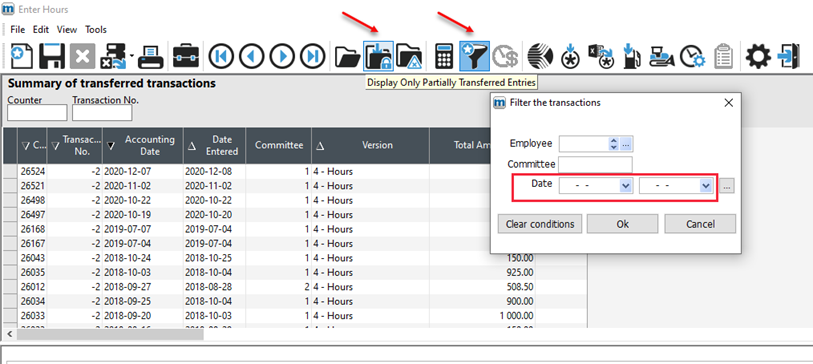Screen dimensions: 813x364
Task: Expand the first Date dropdown
Action: [626, 185]
